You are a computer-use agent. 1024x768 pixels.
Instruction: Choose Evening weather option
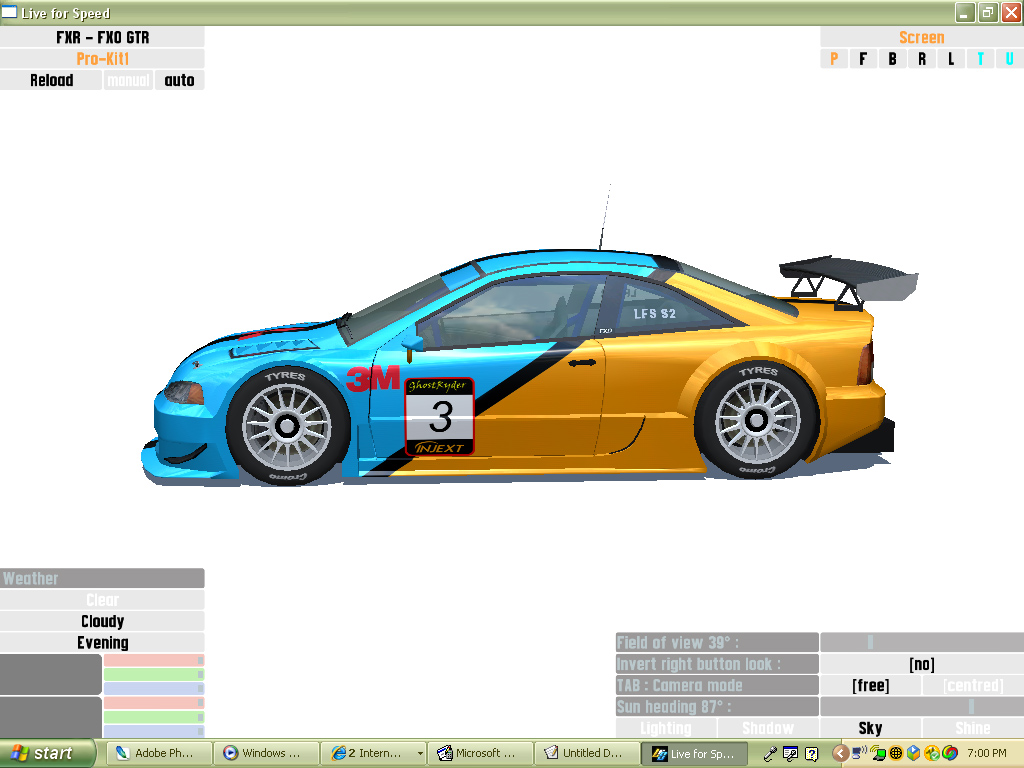103,643
